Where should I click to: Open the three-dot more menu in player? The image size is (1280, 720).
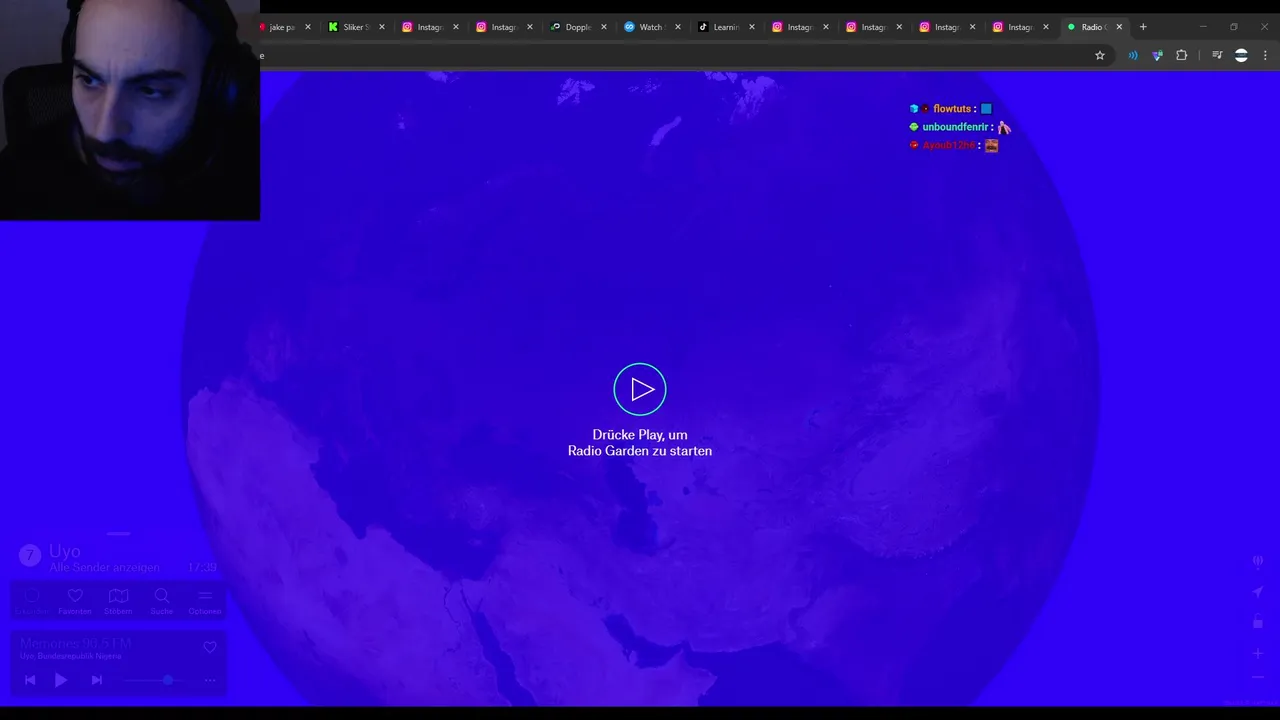210,680
